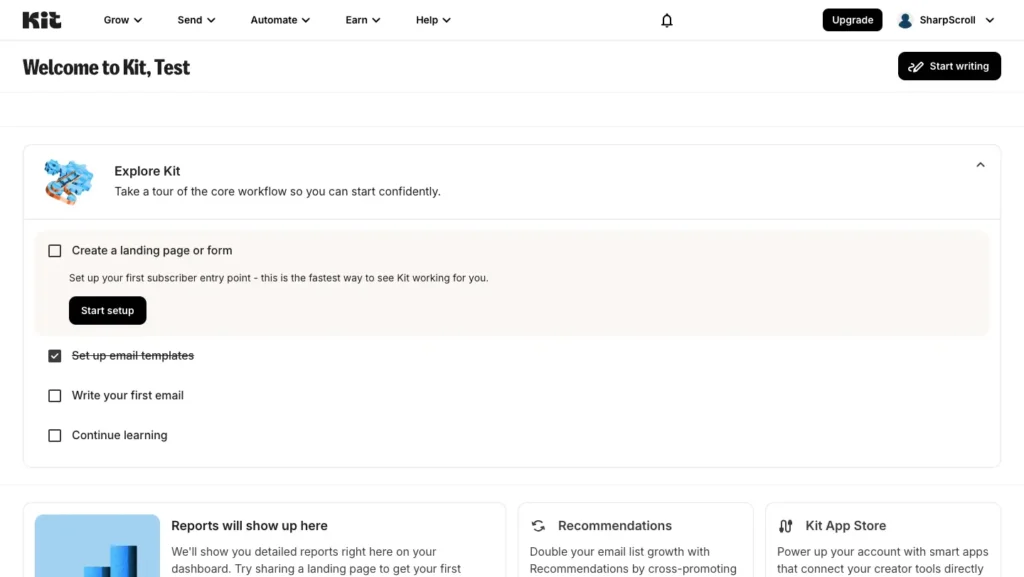Click the Recommendations refresh icon
Screen dimensions: 1024x577
click(x=538, y=525)
